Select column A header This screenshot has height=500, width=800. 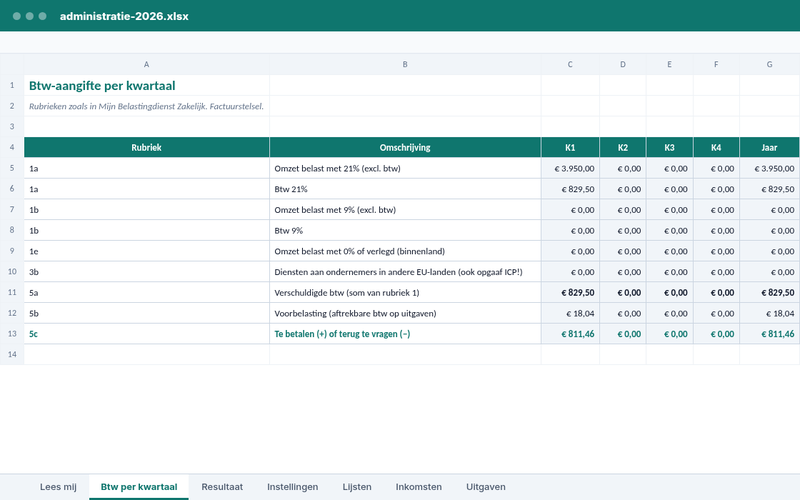tap(146, 64)
